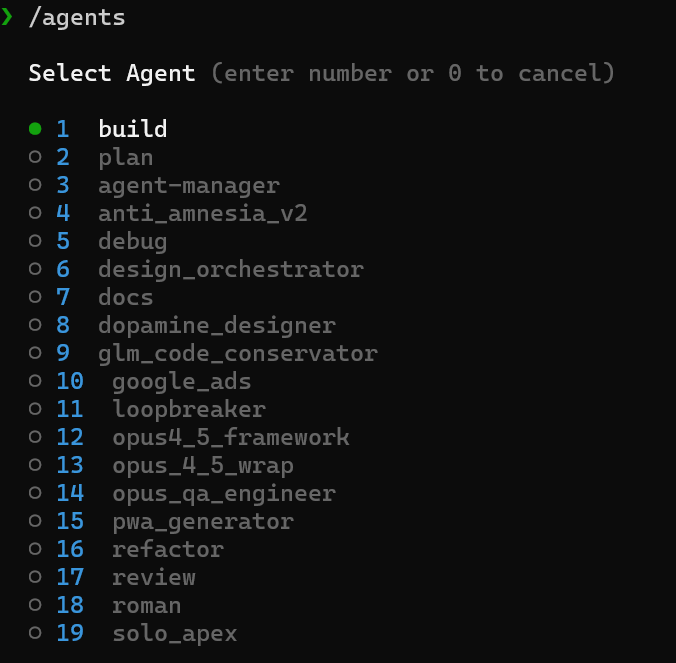
Task: Select the radio button next to plan
Action: point(35,157)
